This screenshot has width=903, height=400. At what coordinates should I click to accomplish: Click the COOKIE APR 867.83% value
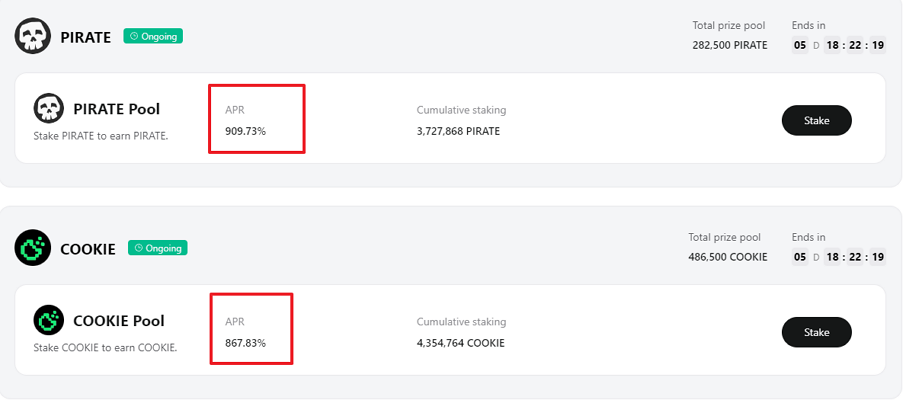click(x=245, y=343)
